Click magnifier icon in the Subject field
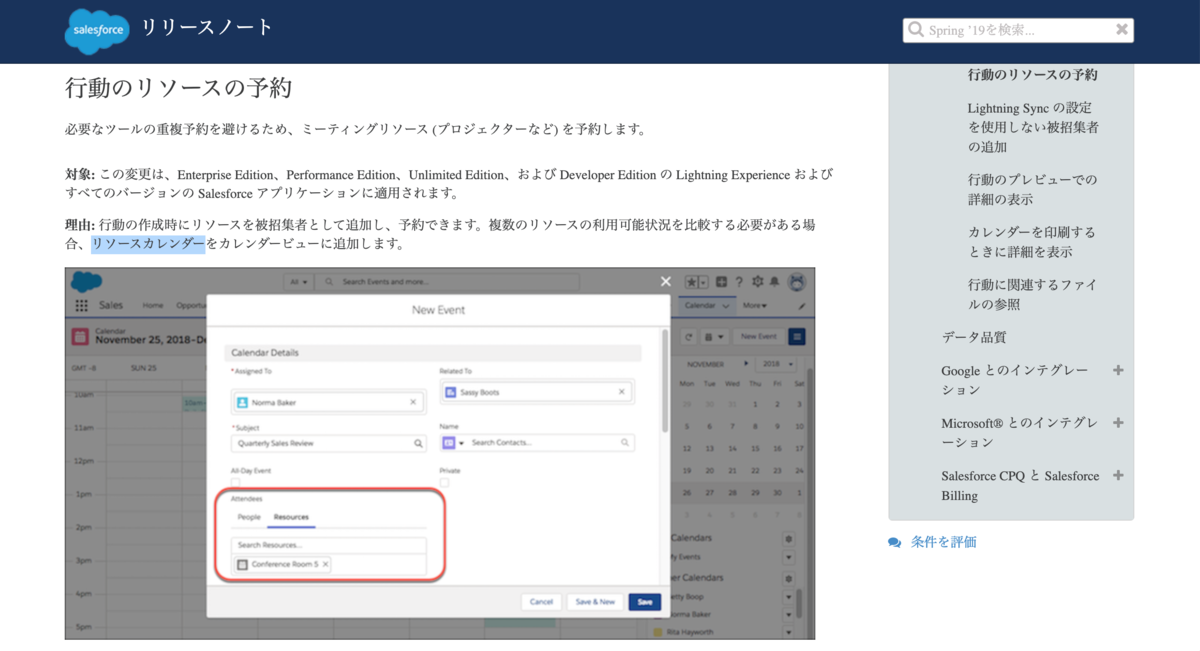1200x651 pixels. pyautogui.click(x=418, y=443)
